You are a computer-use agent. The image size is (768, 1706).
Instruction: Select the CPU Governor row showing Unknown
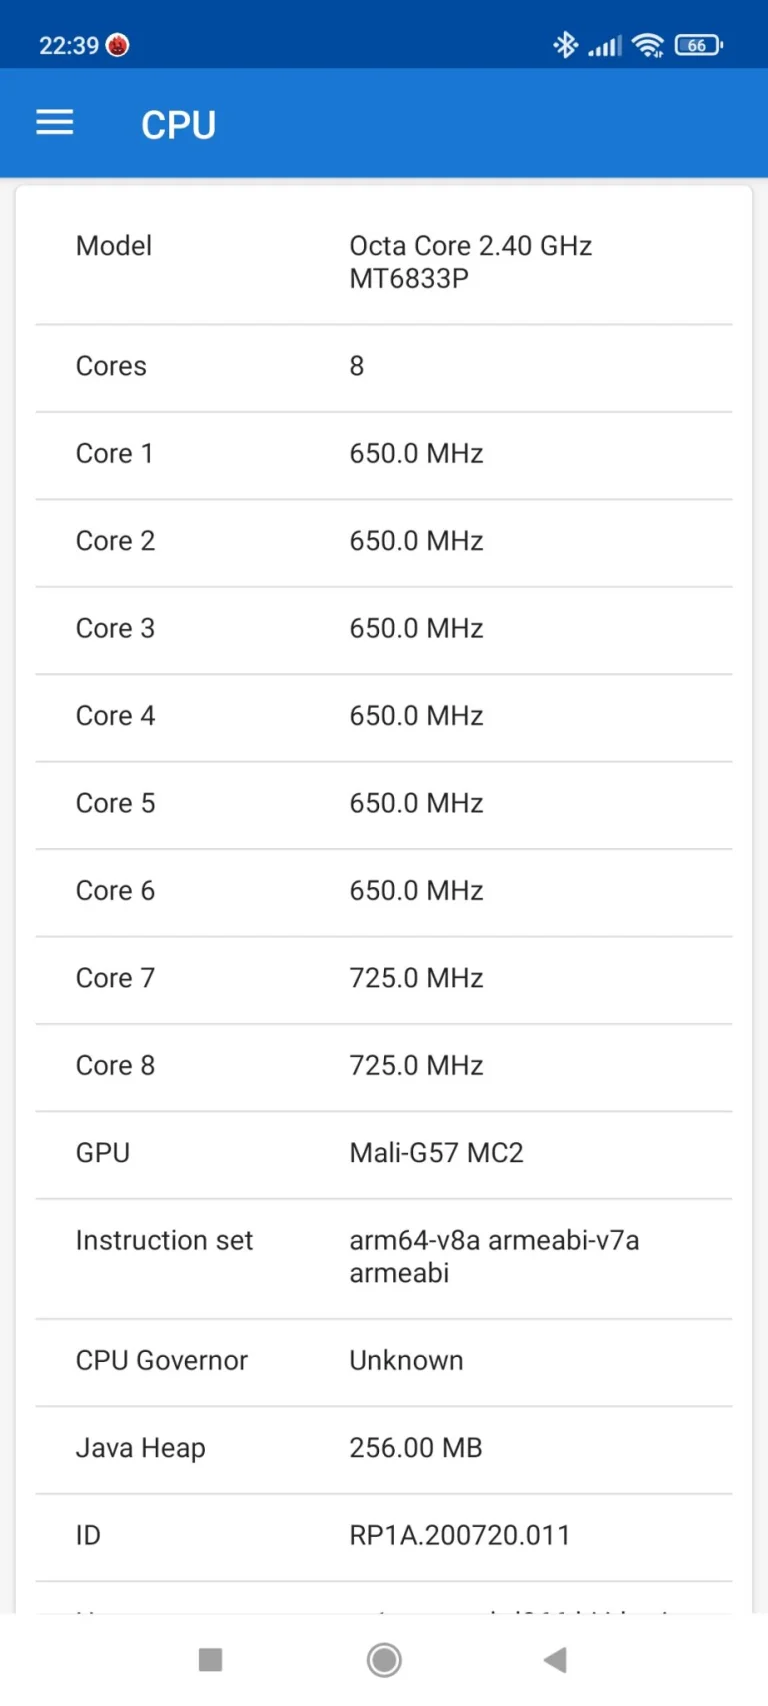click(384, 1361)
